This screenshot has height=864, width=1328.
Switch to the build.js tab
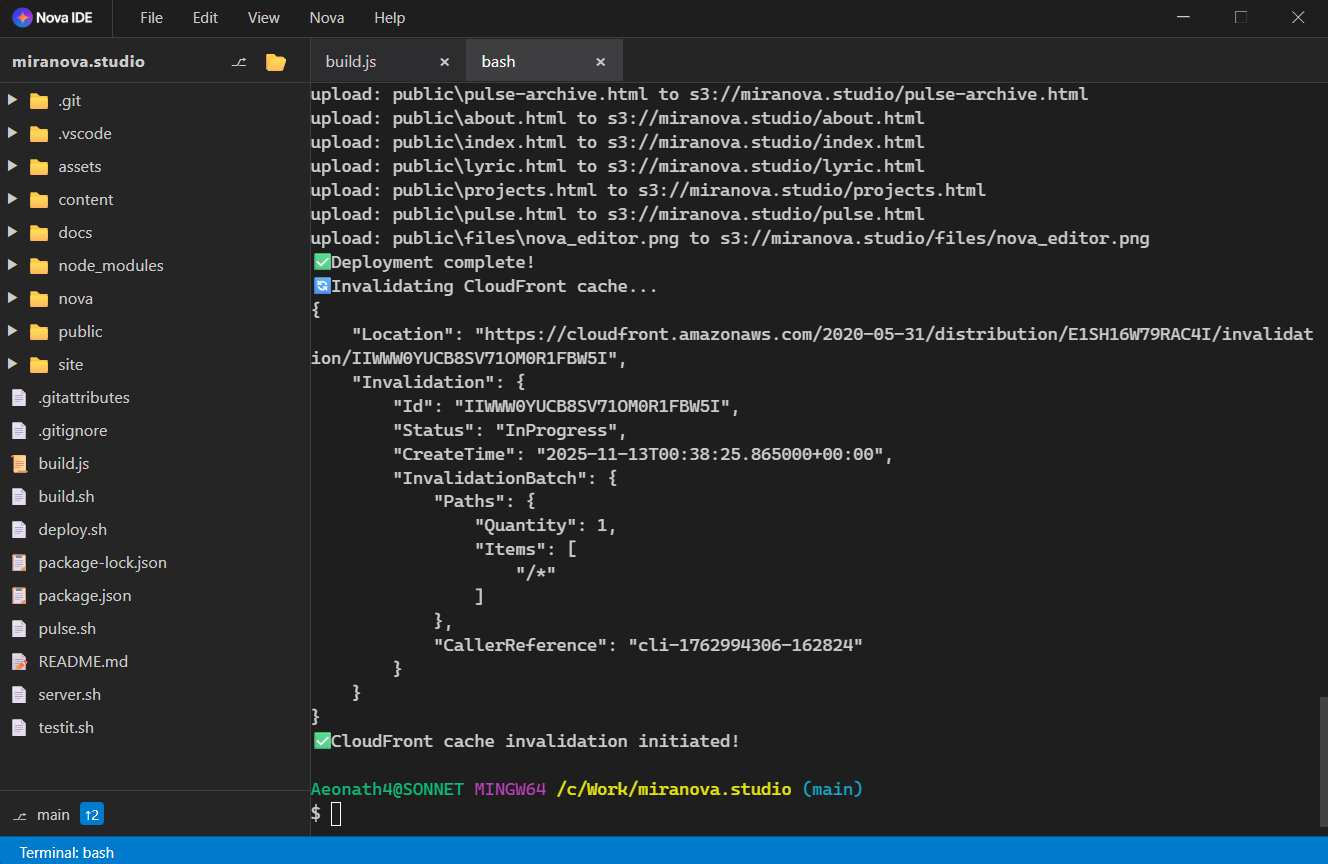[350, 60]
